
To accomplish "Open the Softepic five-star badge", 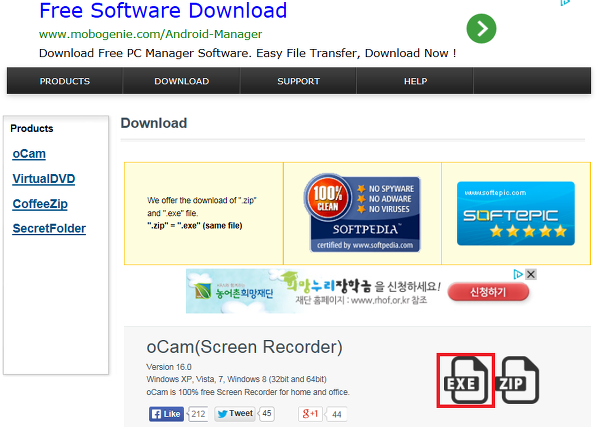I will [x=516, y=214].
